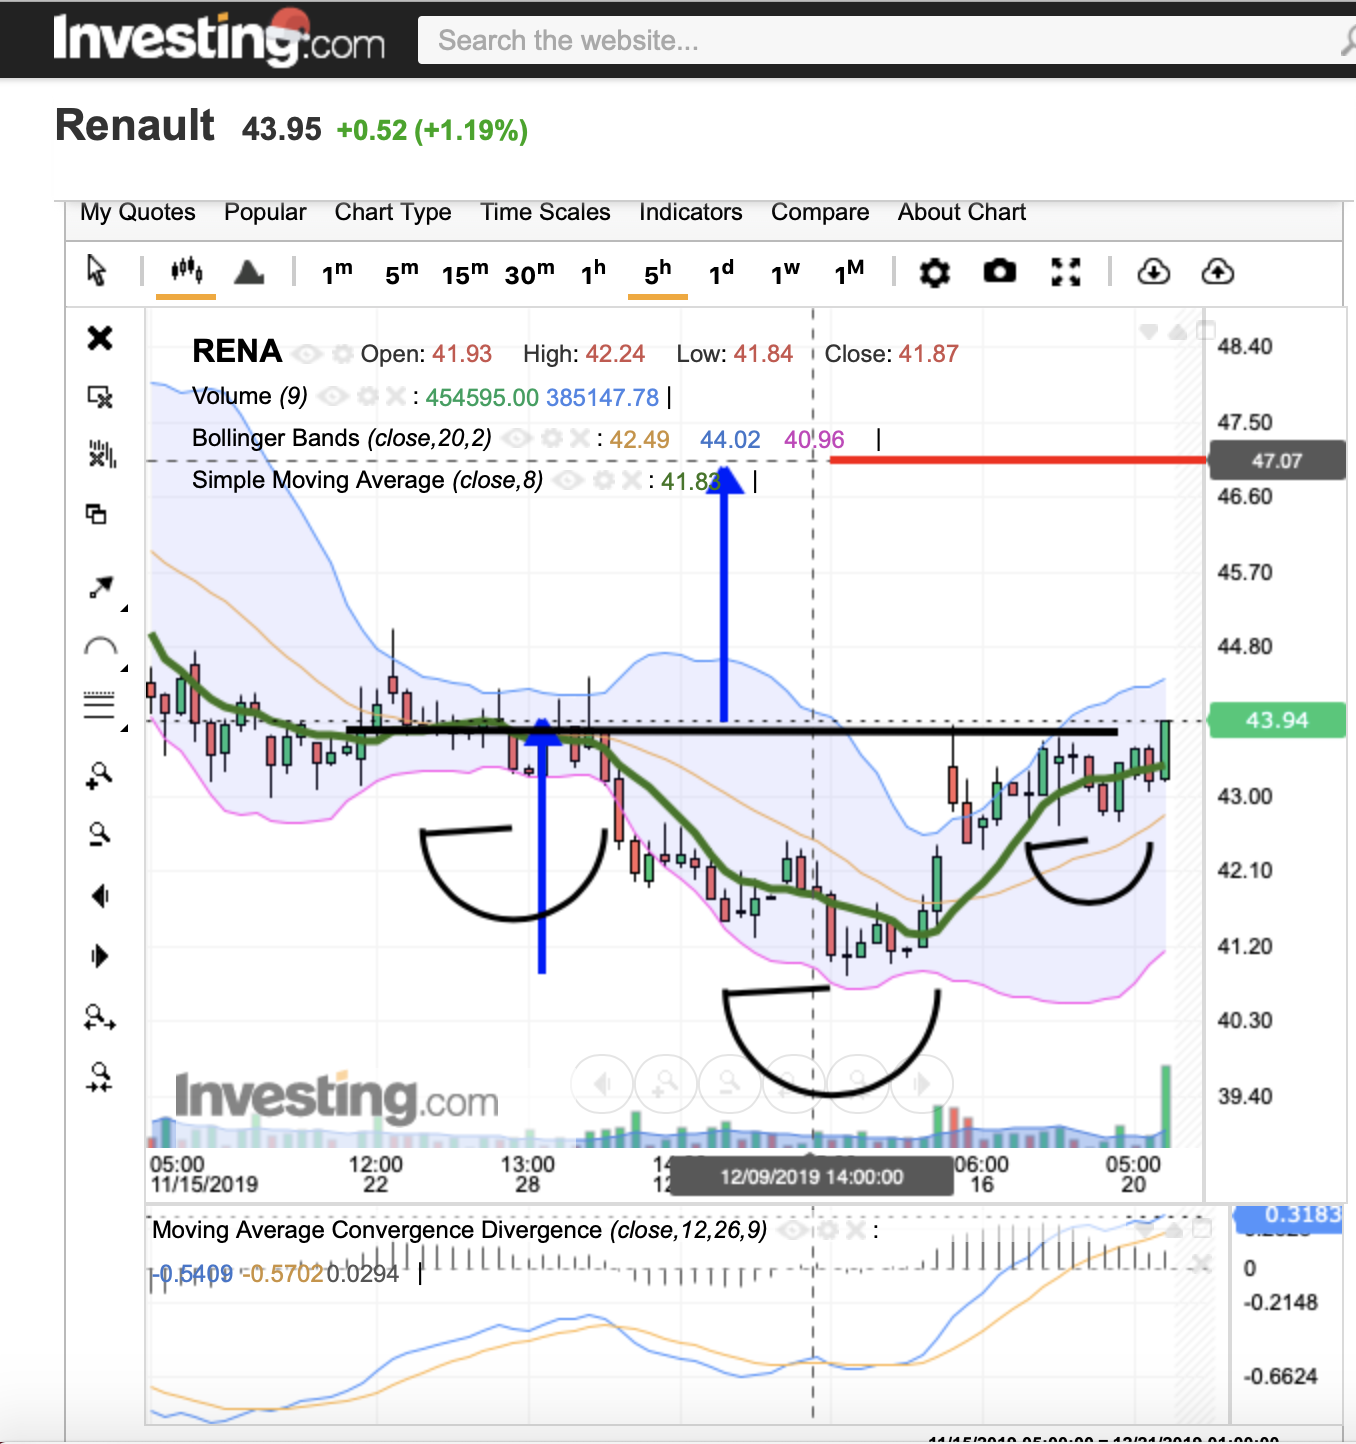Open the Popular menu
The height and width of the screenshot is (1444, 1356).
(265, 212)
